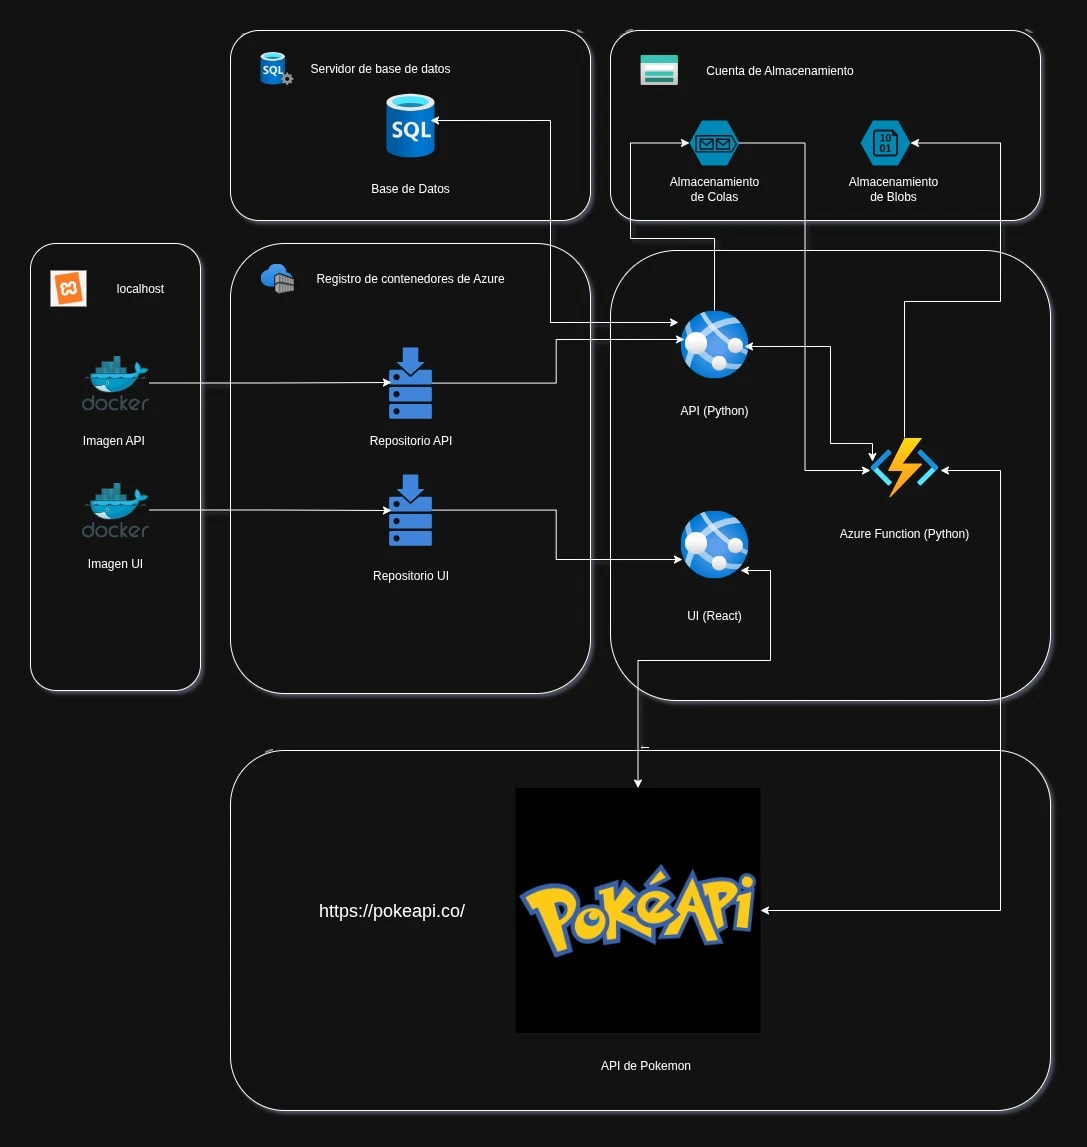Select the SQL Servidor de base de datos icon
Screen dimensions: 1087x1147
(x=273, y=68)
